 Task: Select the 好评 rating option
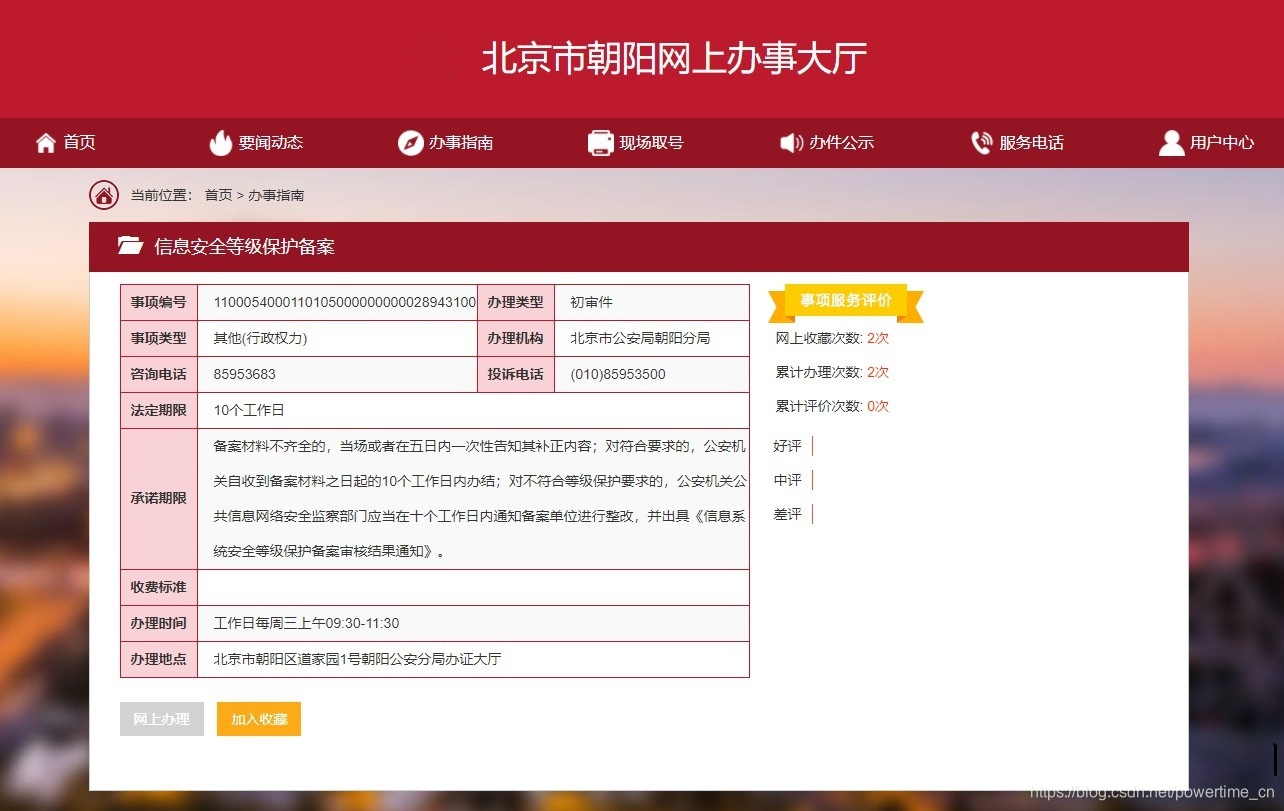tap(788, 446)
